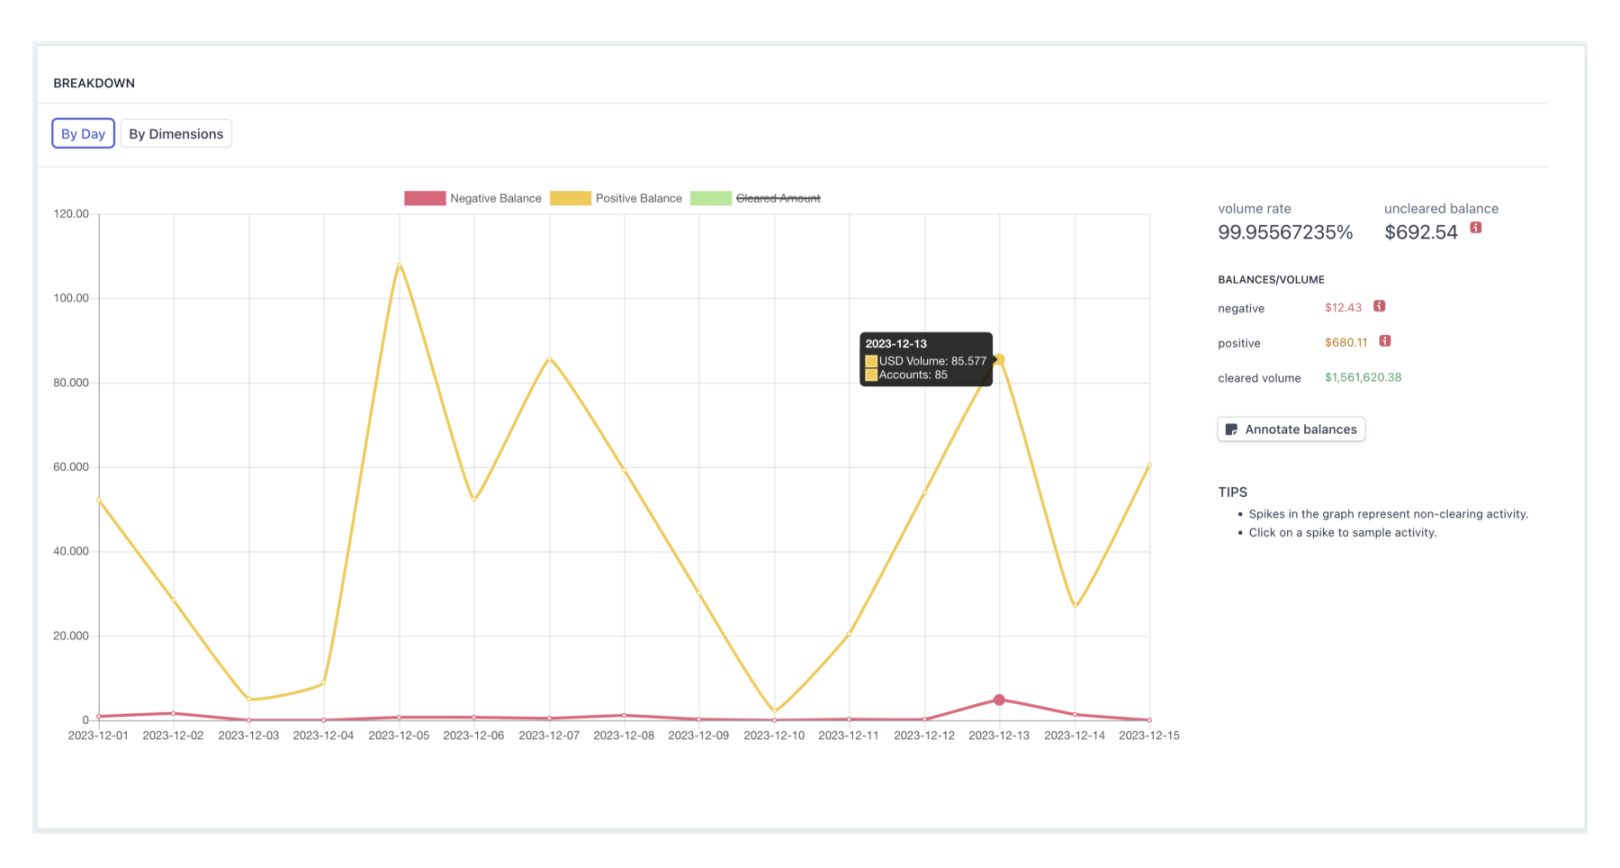Click the note icon in Annotate balances
The width and height of the screenshot is (1620, 868).
tap(1231, 429)
